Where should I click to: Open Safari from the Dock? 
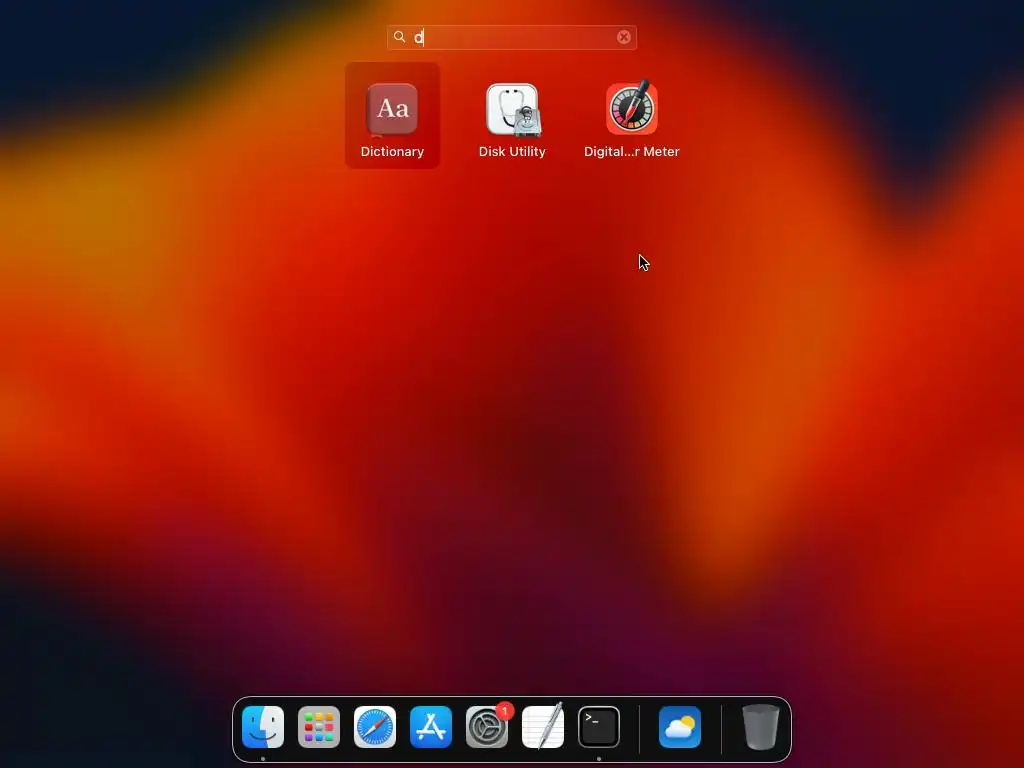(375, 727)
